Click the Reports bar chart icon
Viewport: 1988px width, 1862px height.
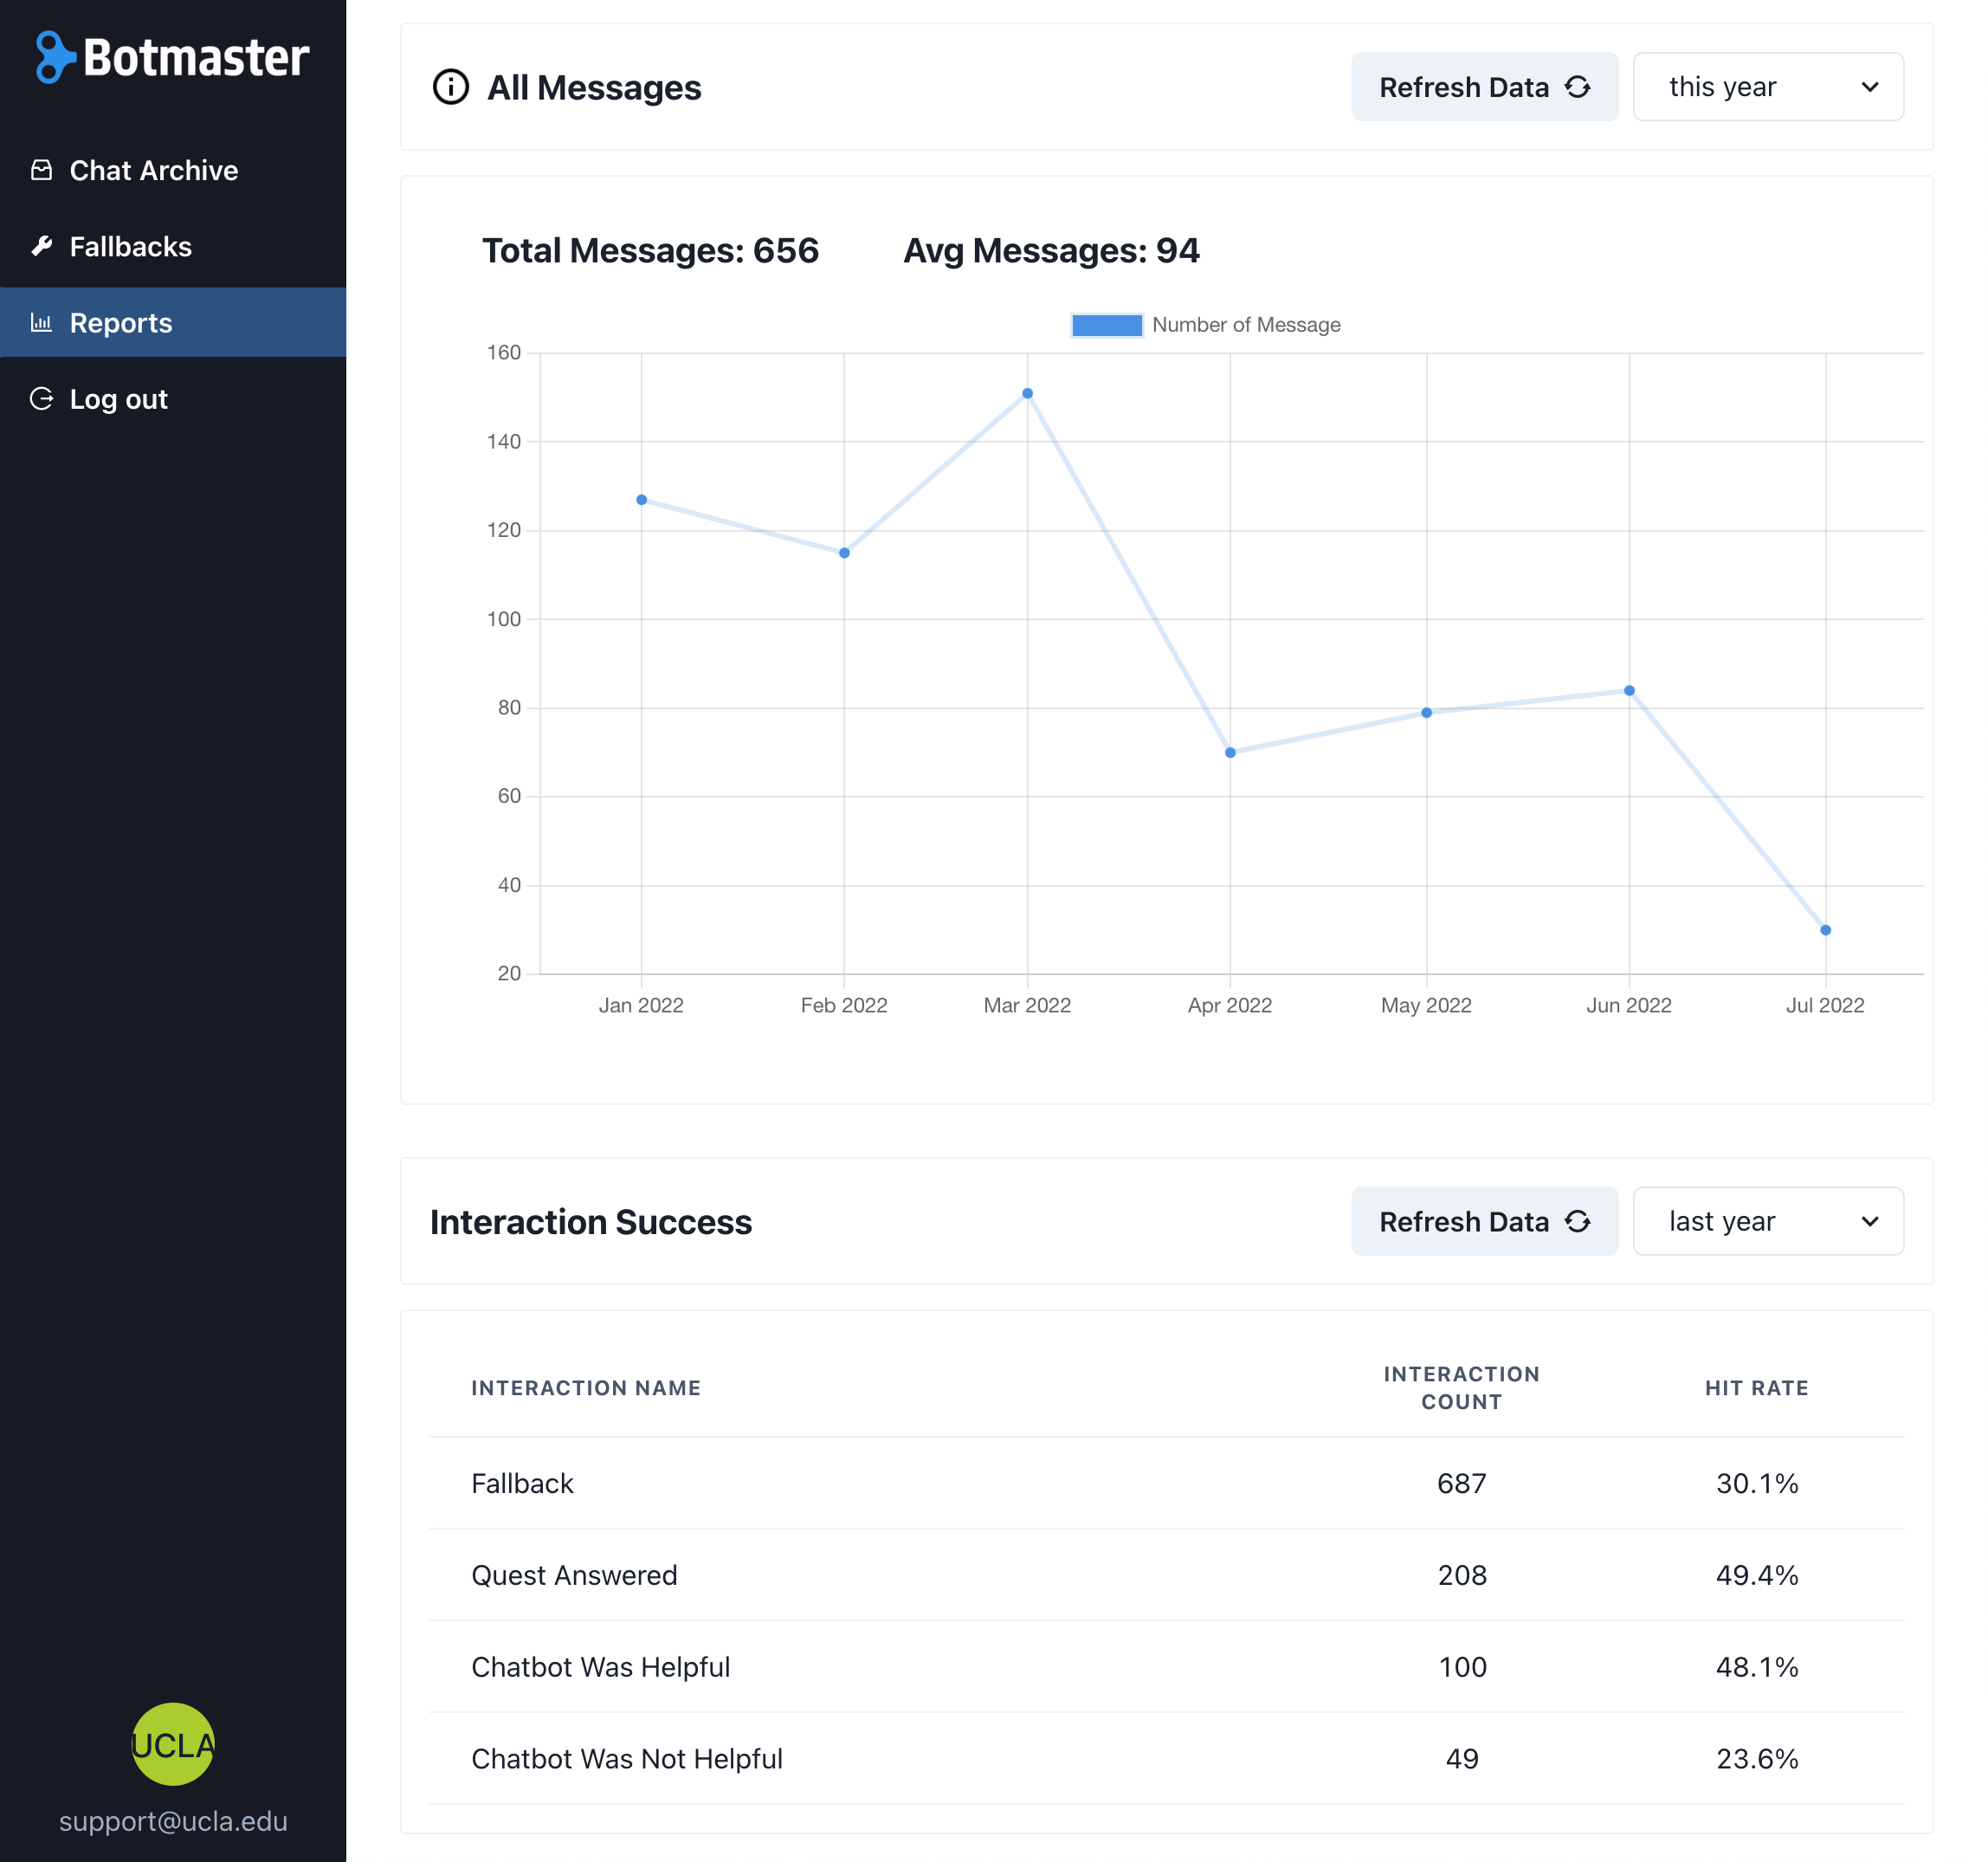coord(41,322)
